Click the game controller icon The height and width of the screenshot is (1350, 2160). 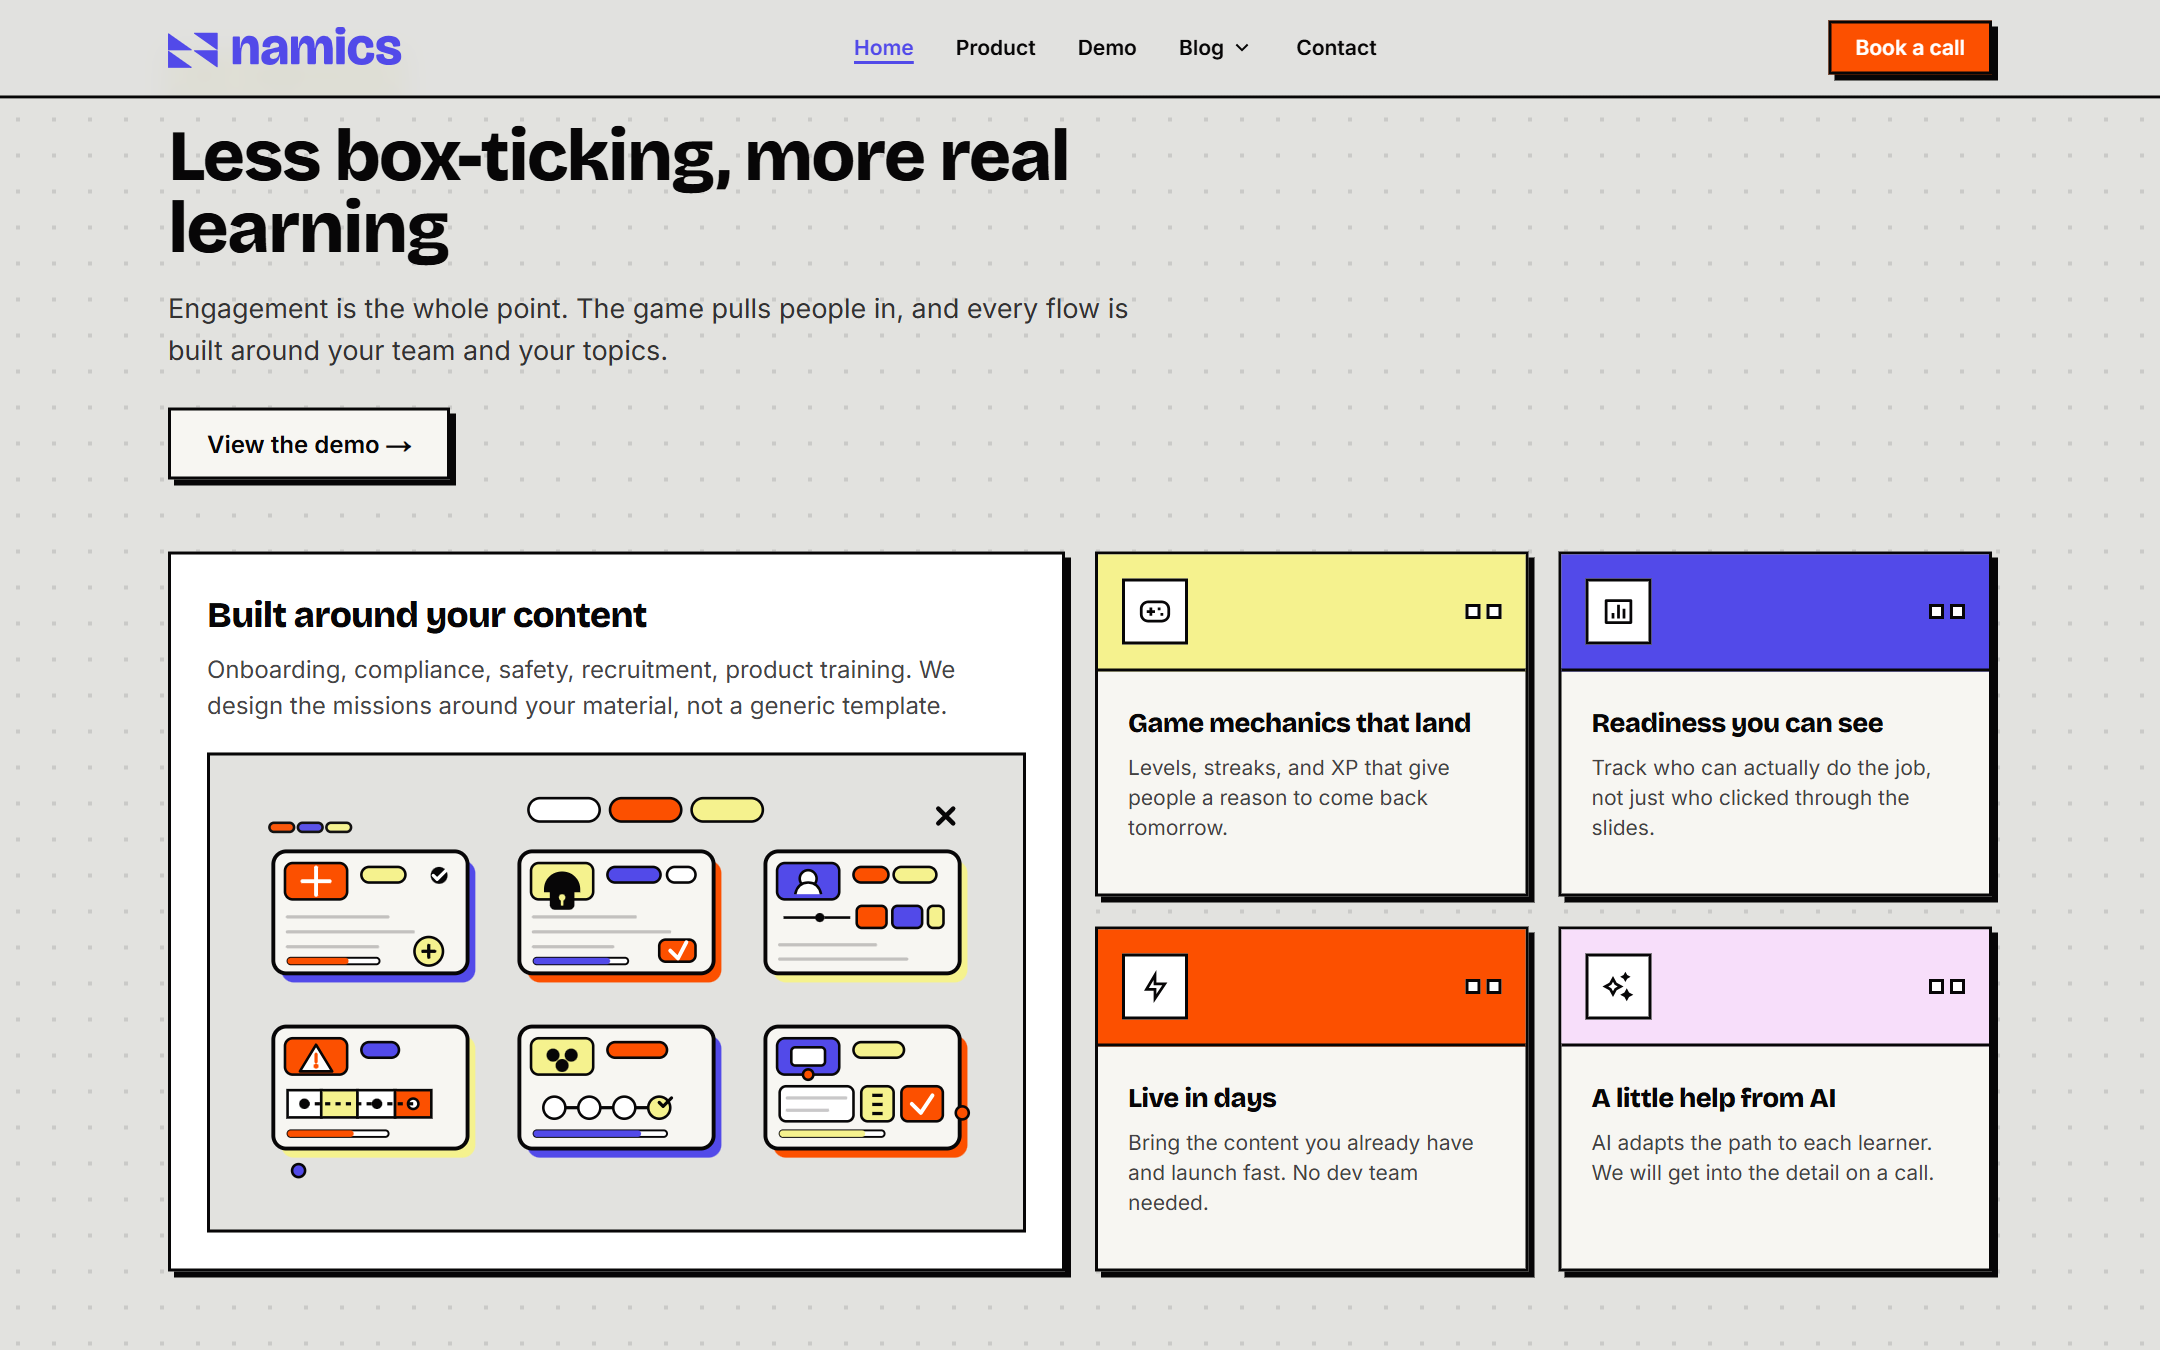[x=1155, y=611]
